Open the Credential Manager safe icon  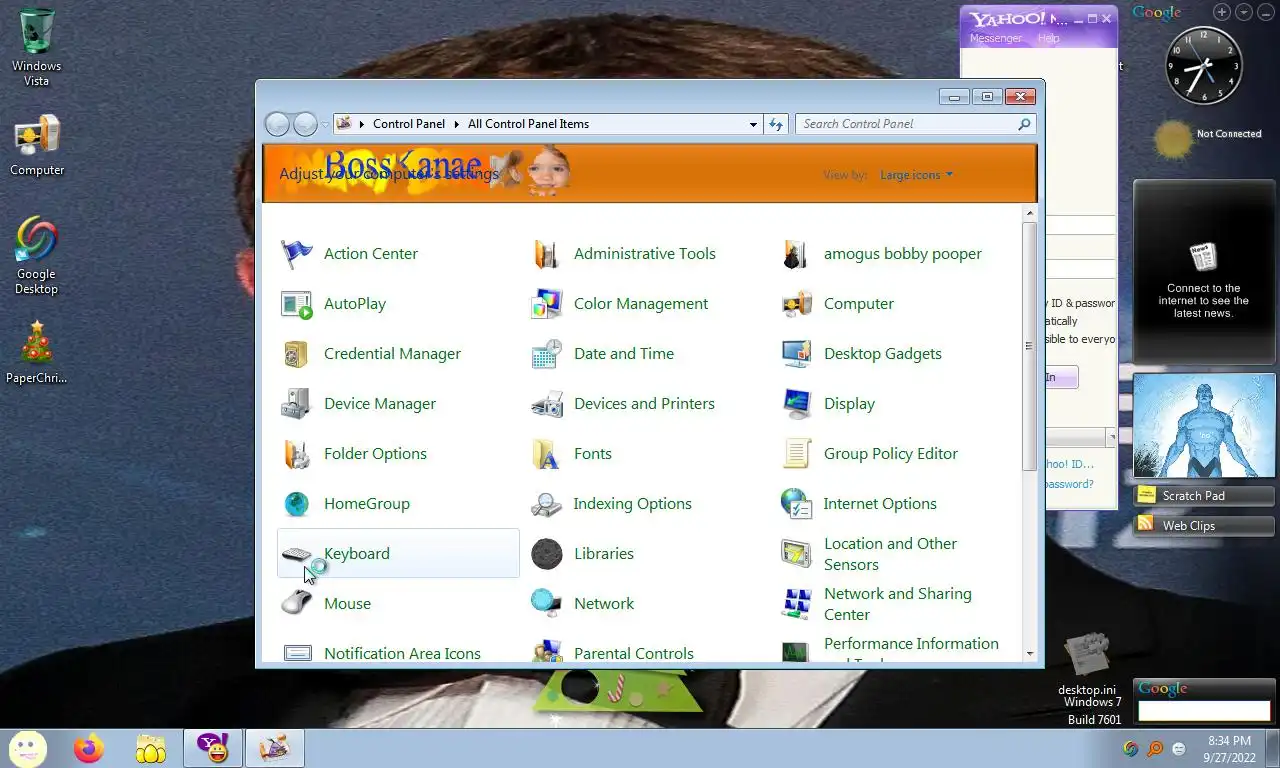(x=296, y=354)
